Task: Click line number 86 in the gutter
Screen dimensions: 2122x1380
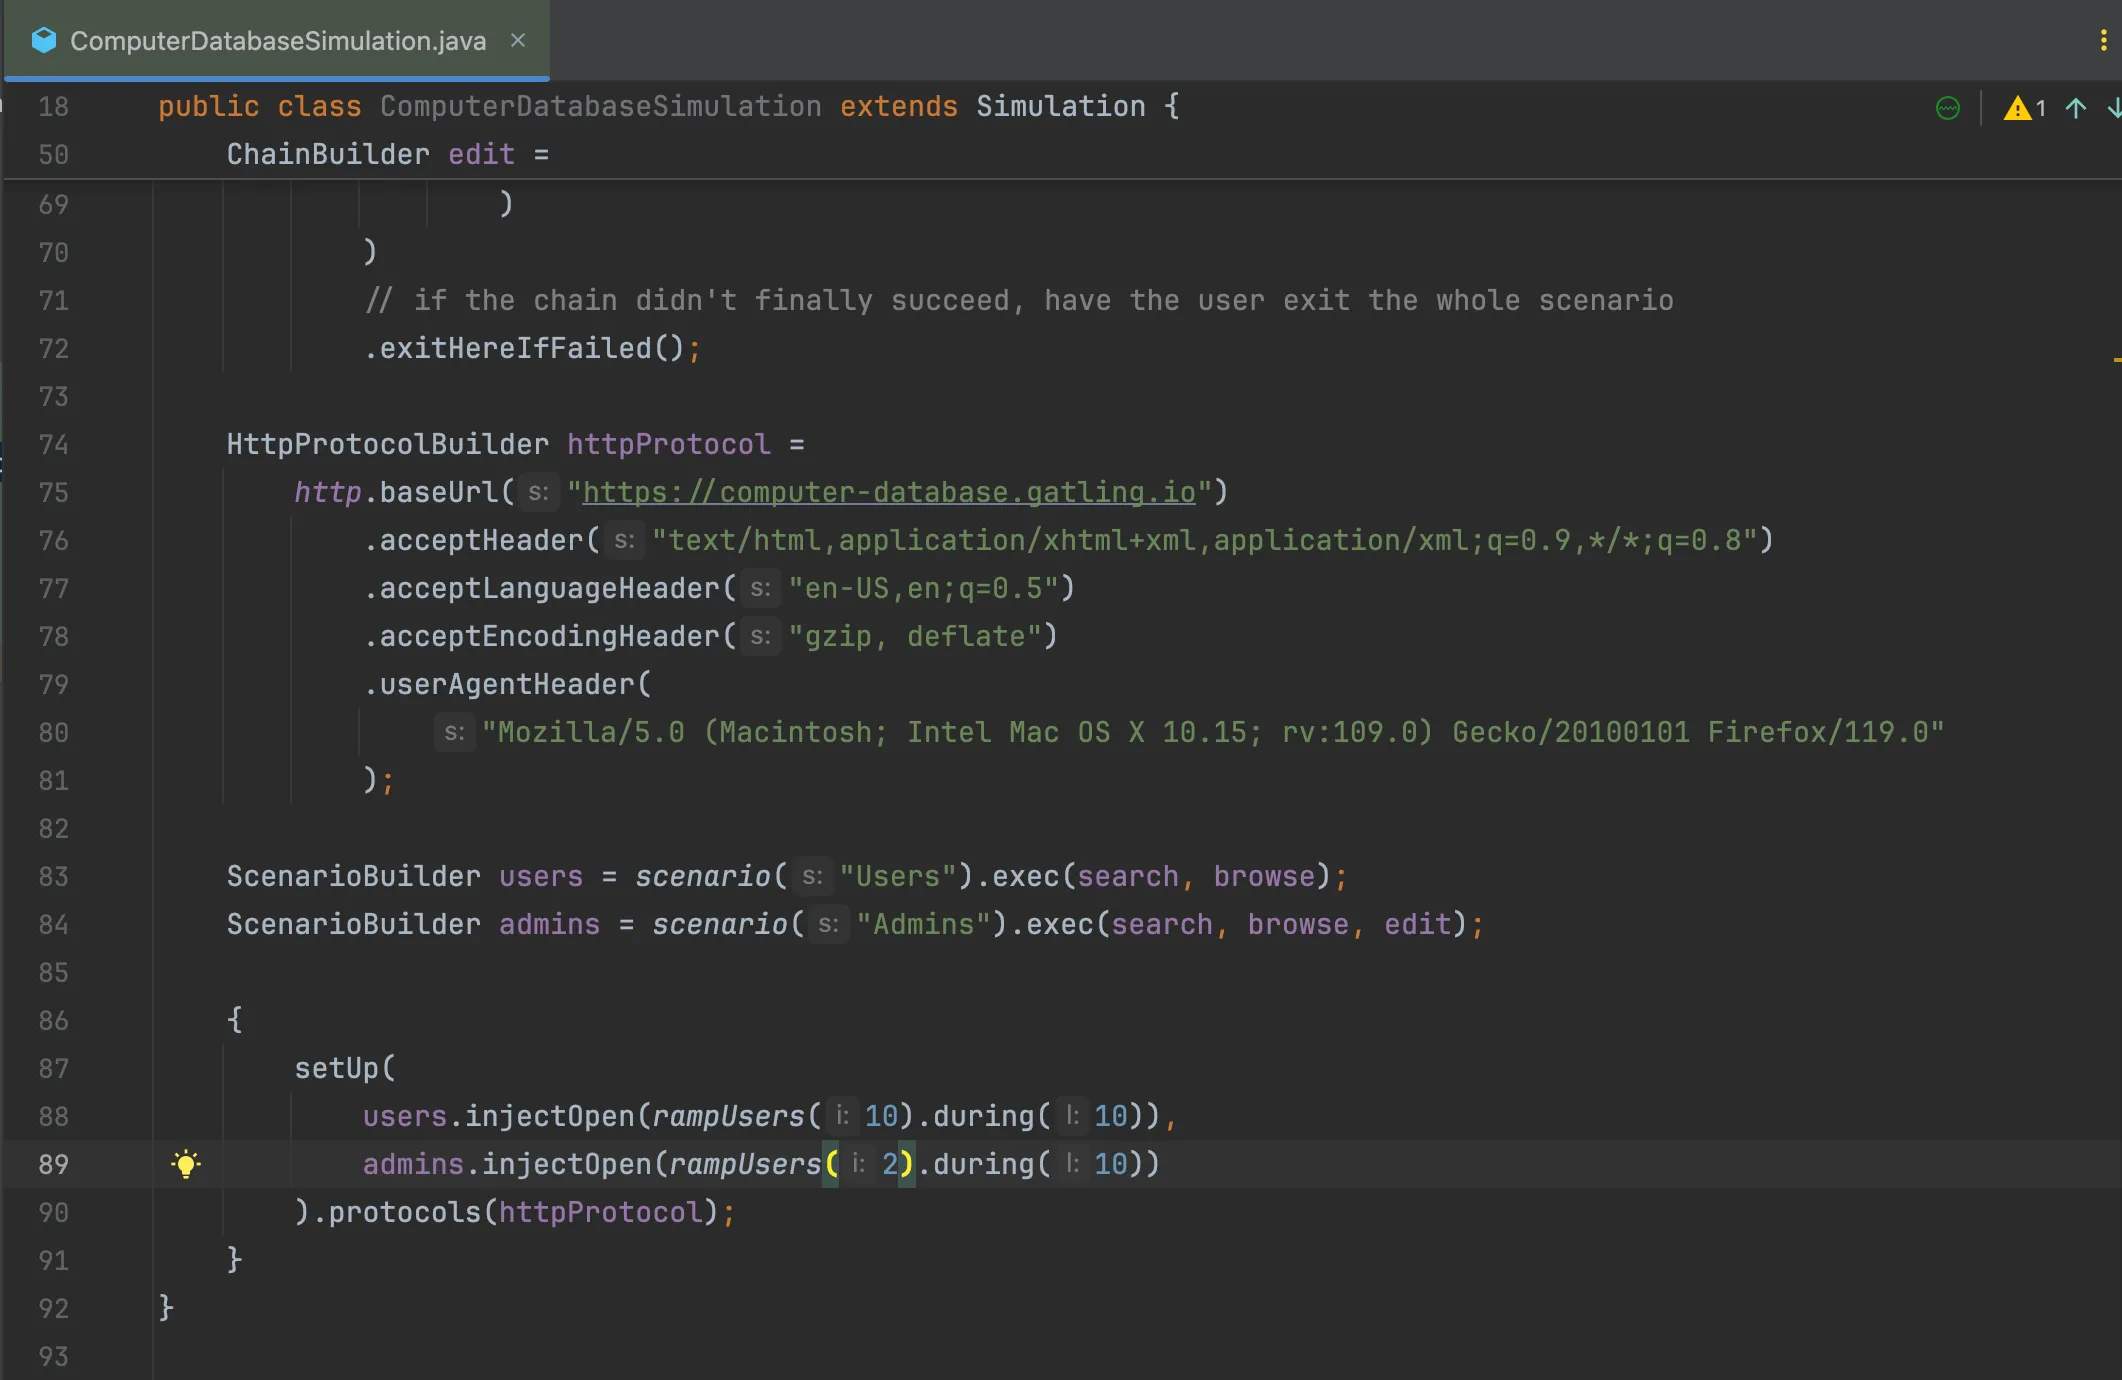Action: pos(54,1020)
